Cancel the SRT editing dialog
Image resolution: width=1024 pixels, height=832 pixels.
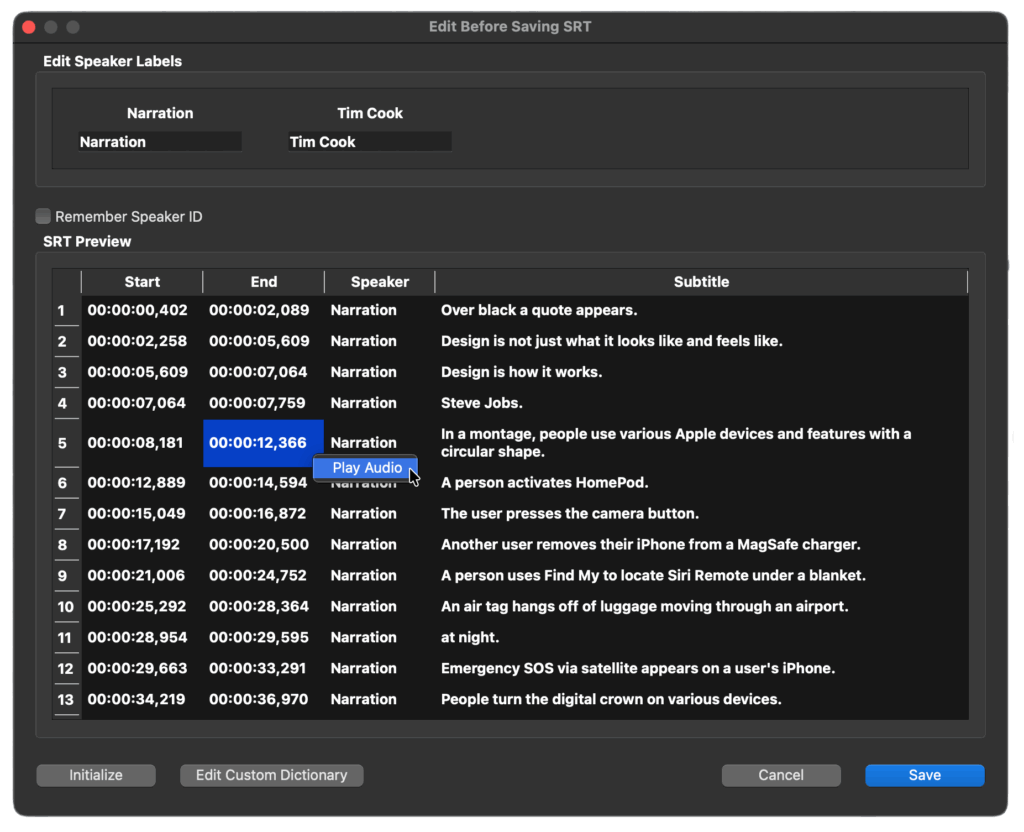[x=781, y=775]
